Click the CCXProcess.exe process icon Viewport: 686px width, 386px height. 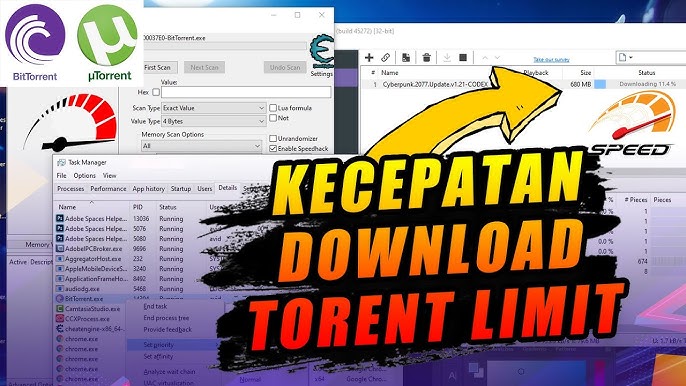click(x=60, y=319)
